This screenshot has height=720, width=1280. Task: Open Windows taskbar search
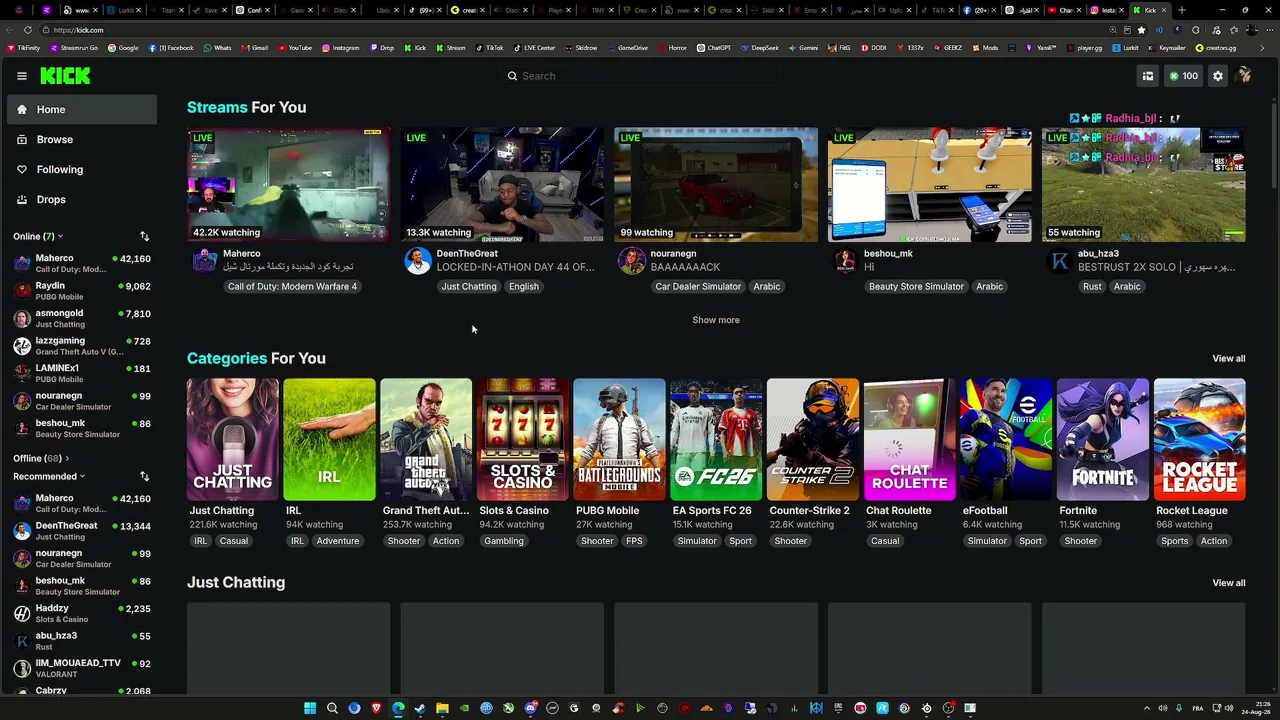point(332,708)
